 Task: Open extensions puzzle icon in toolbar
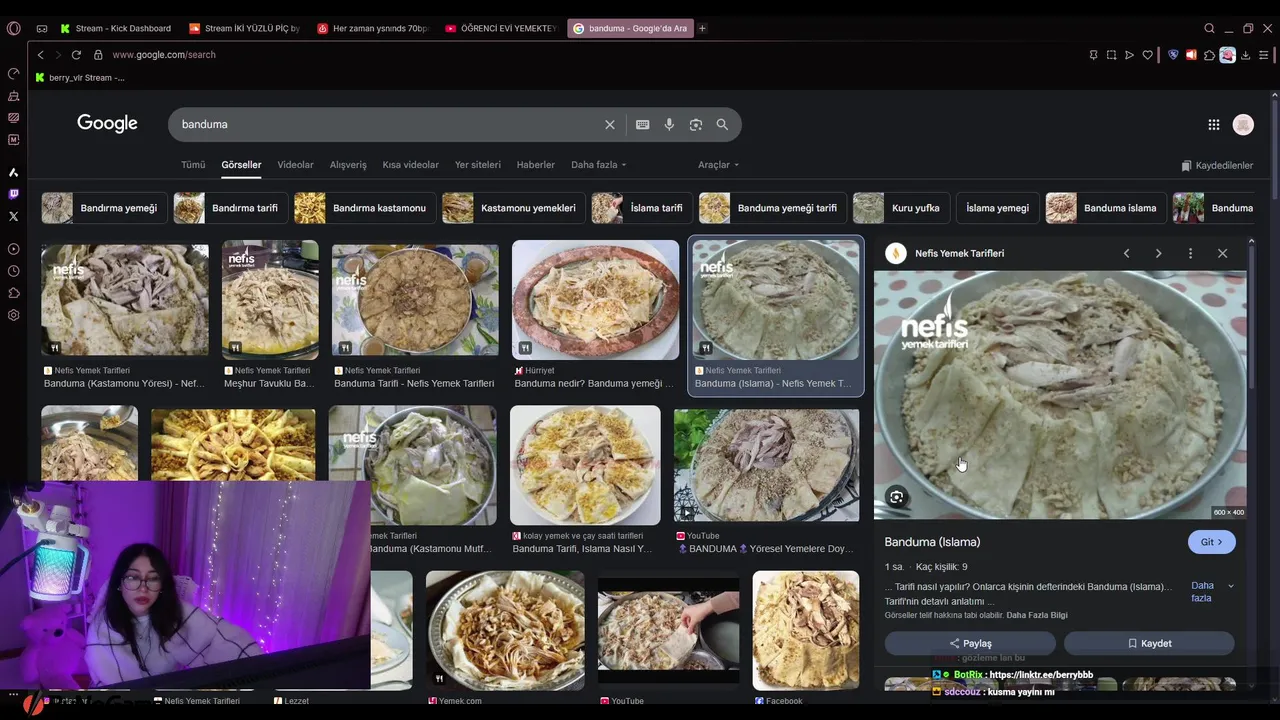coord(1209,55)
